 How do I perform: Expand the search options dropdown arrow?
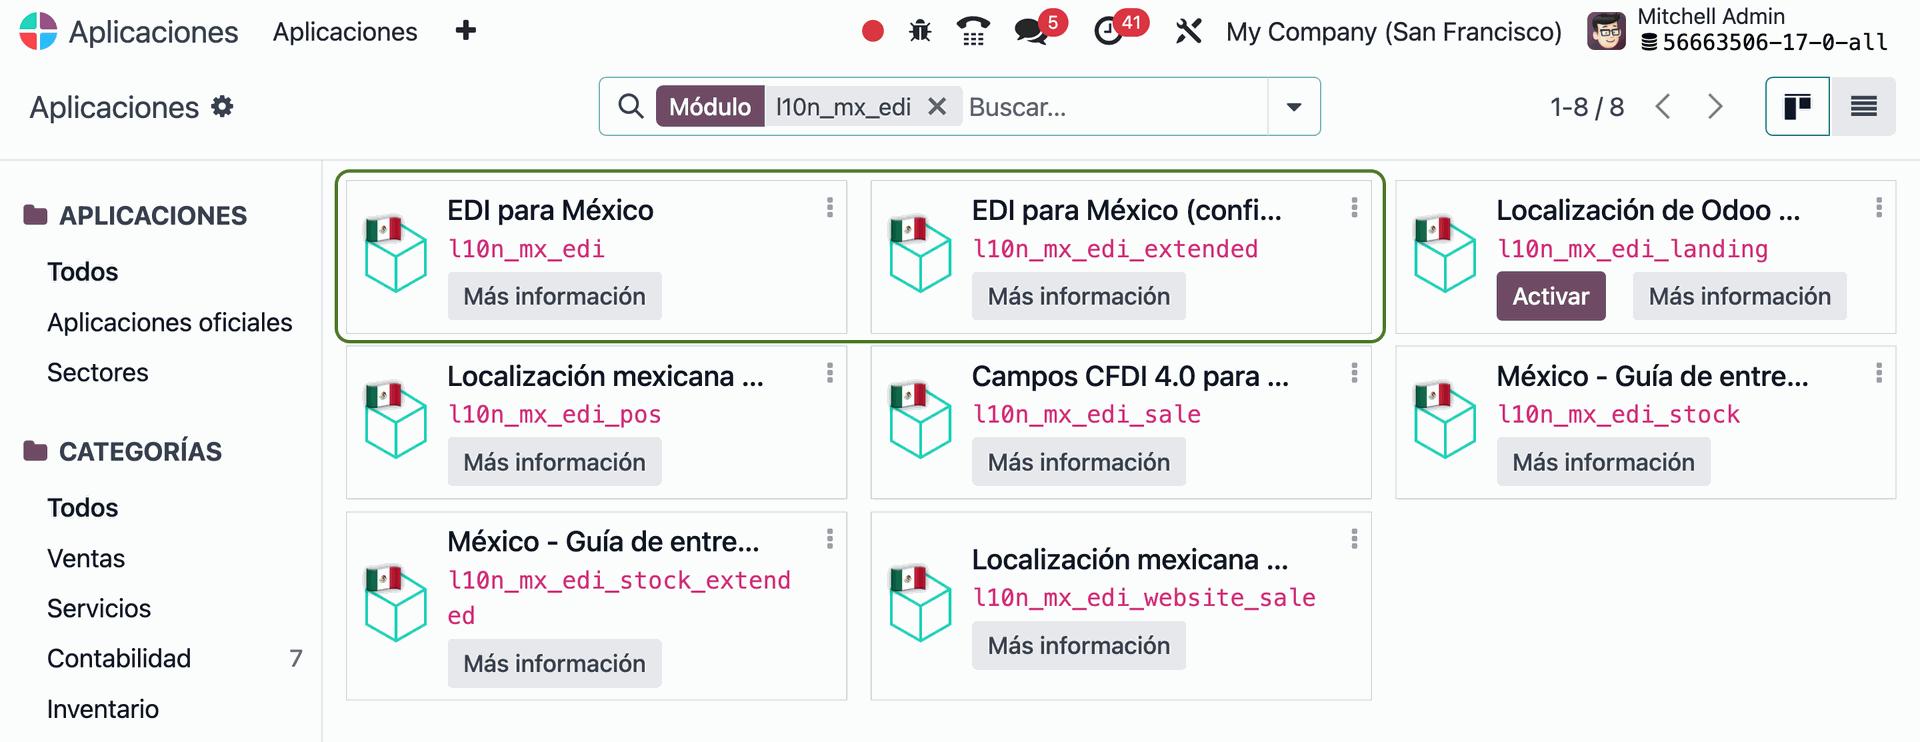pyautogui.click(x=1294, y=107)
